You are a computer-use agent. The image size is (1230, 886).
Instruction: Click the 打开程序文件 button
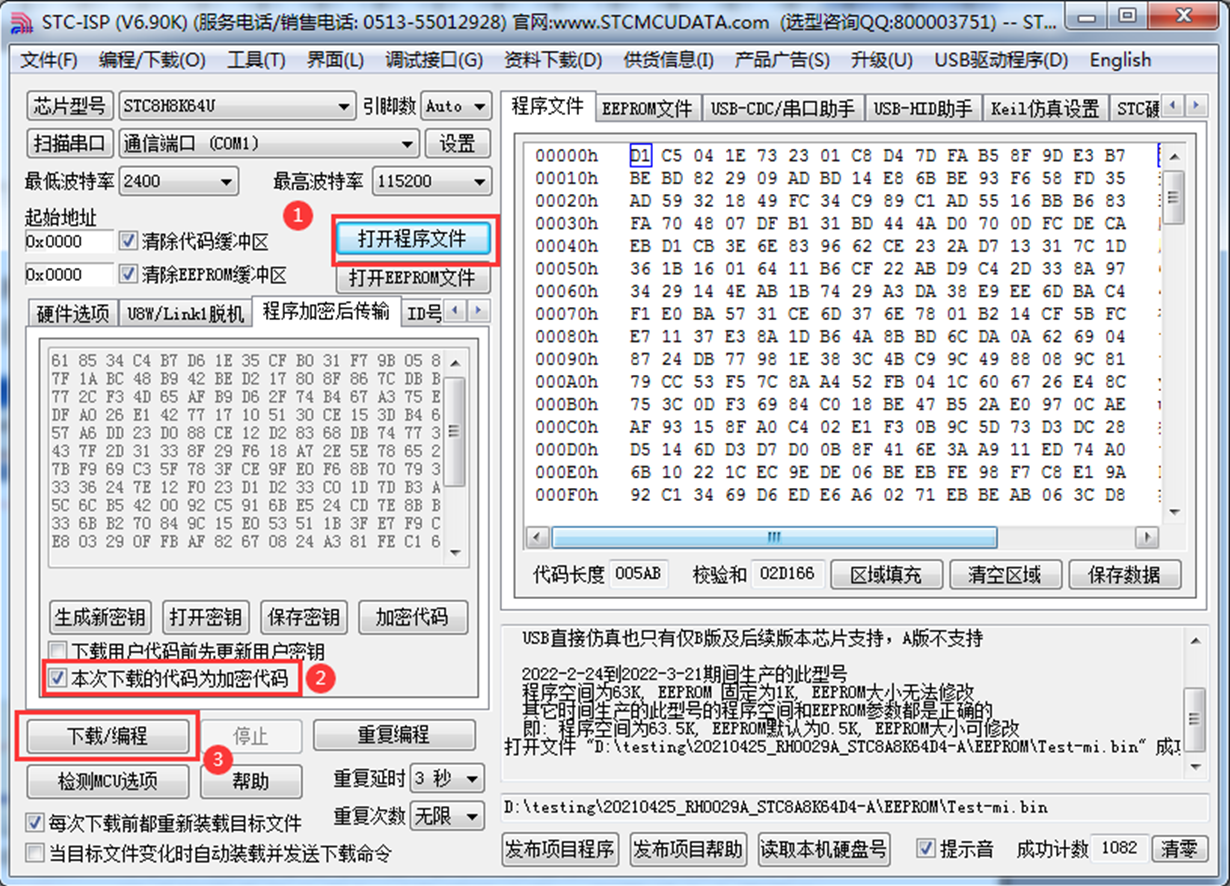point(413,238)
